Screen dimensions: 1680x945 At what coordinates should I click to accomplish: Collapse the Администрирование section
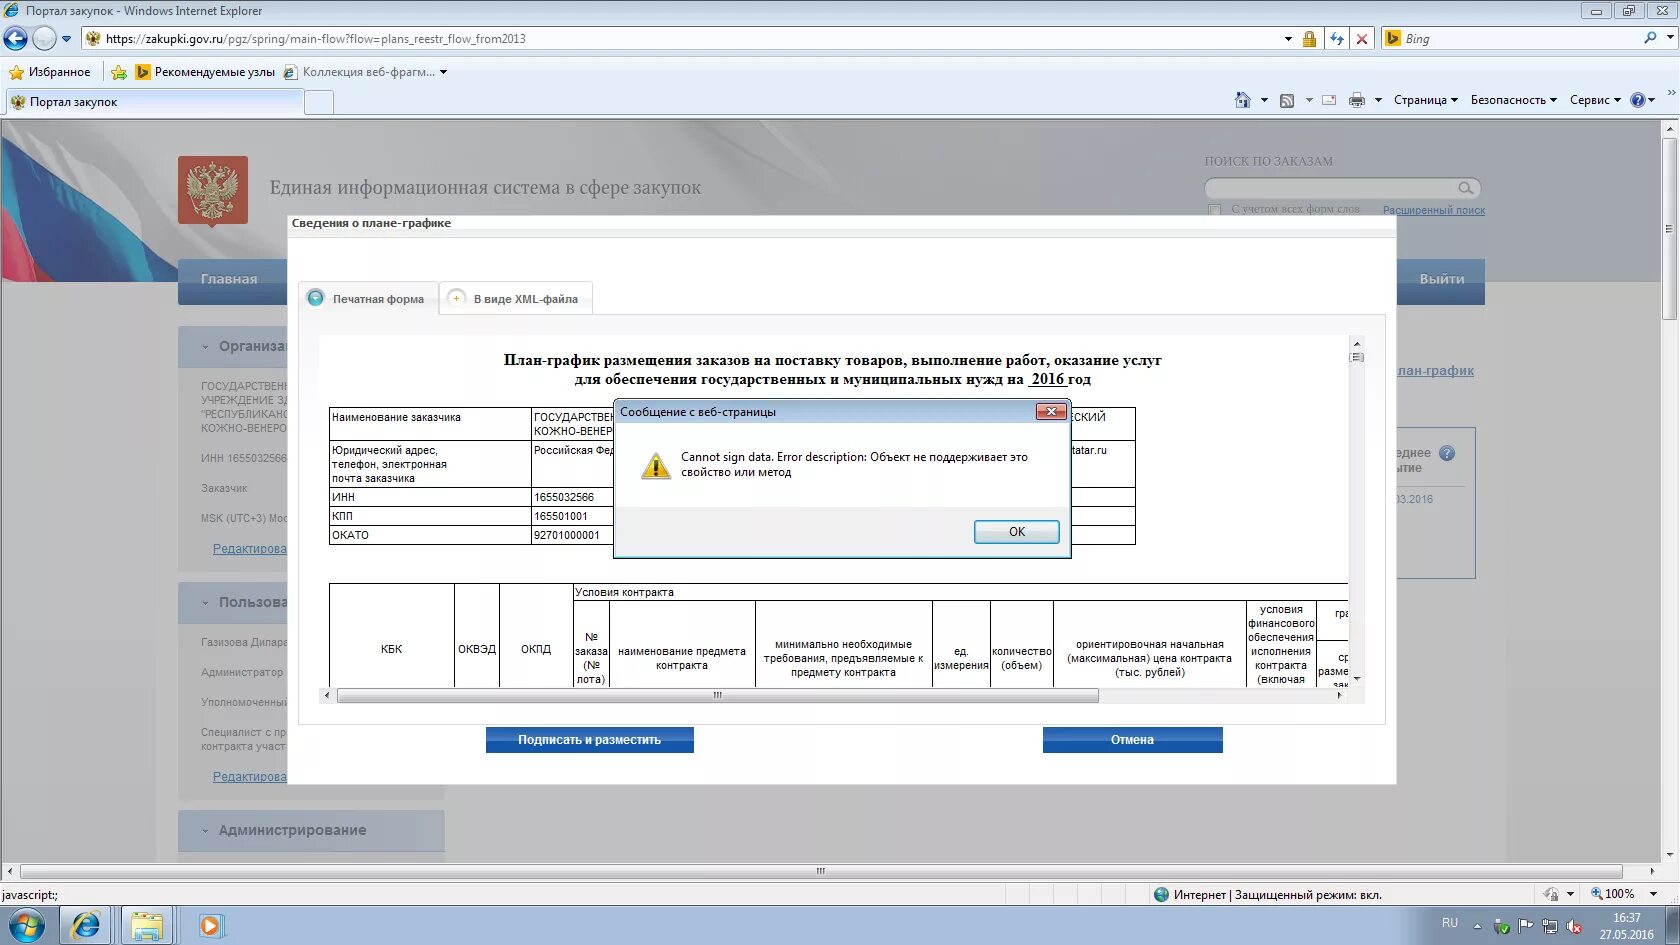[x=205, y=831]
